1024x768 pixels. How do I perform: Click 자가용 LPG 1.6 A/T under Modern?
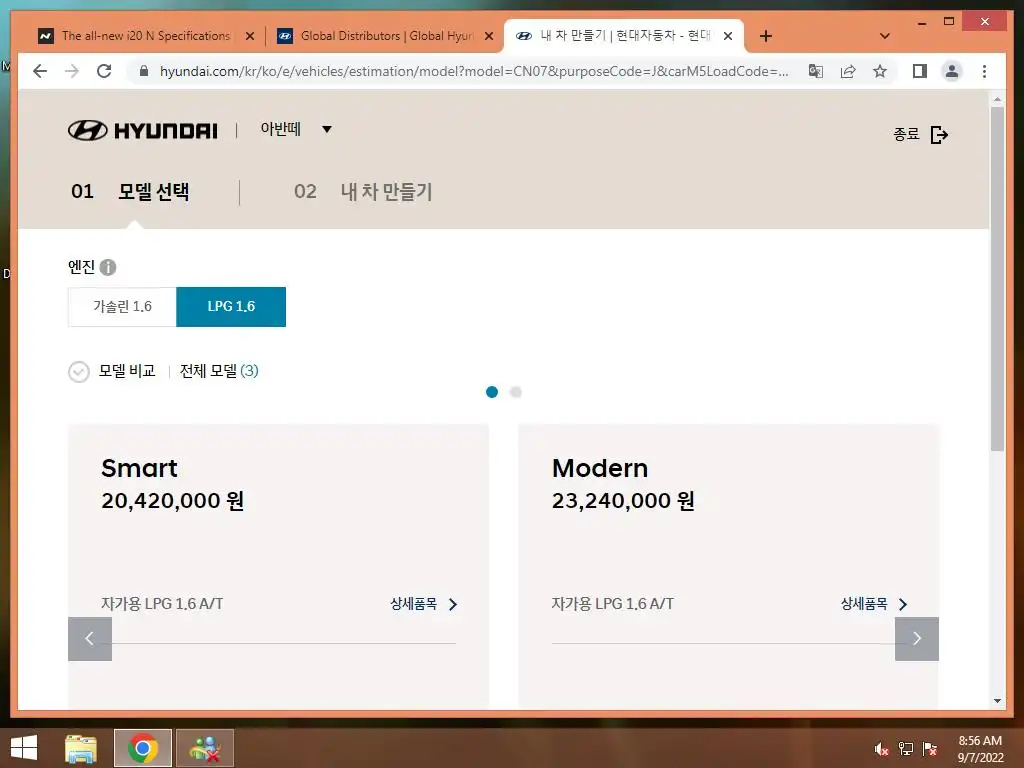pos(613,603)
